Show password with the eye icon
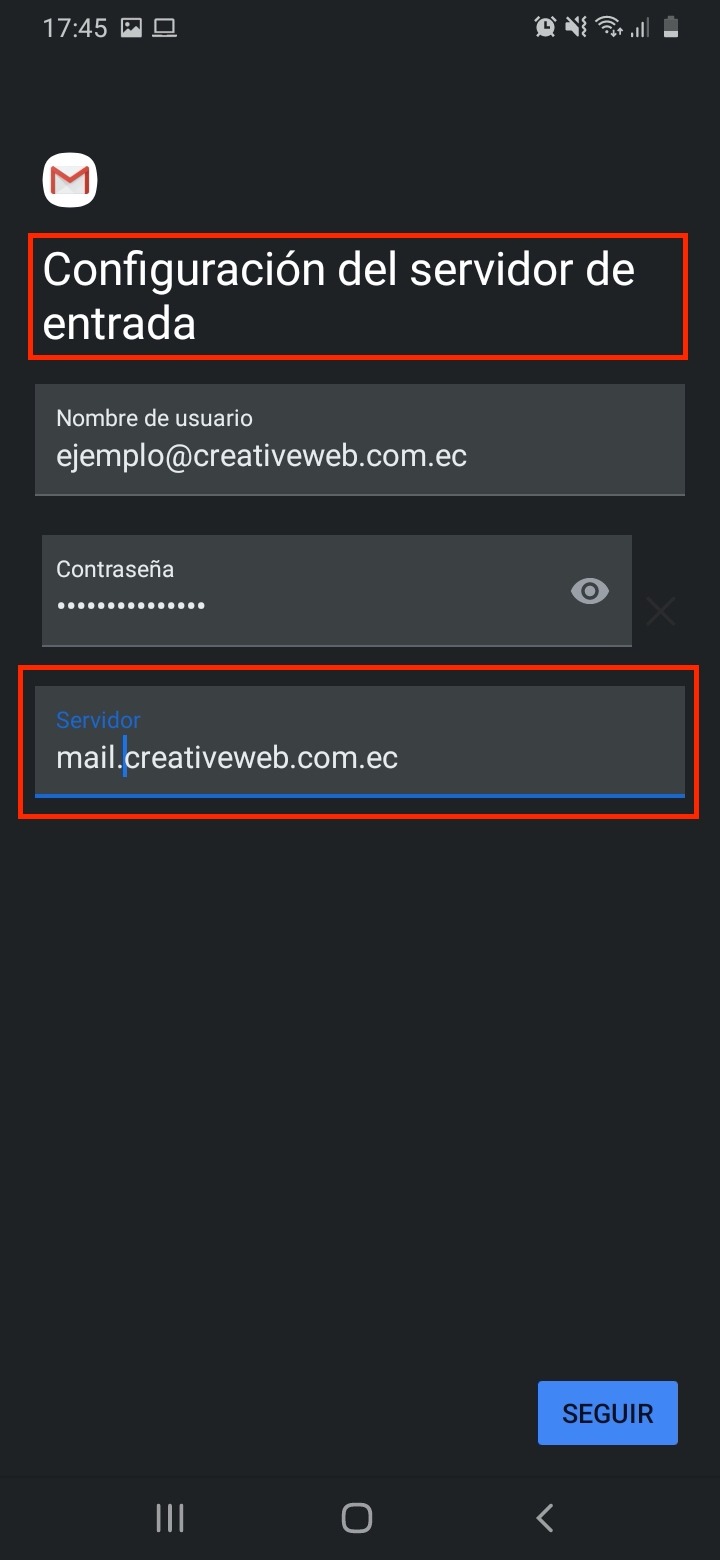 tap(590, 592)
